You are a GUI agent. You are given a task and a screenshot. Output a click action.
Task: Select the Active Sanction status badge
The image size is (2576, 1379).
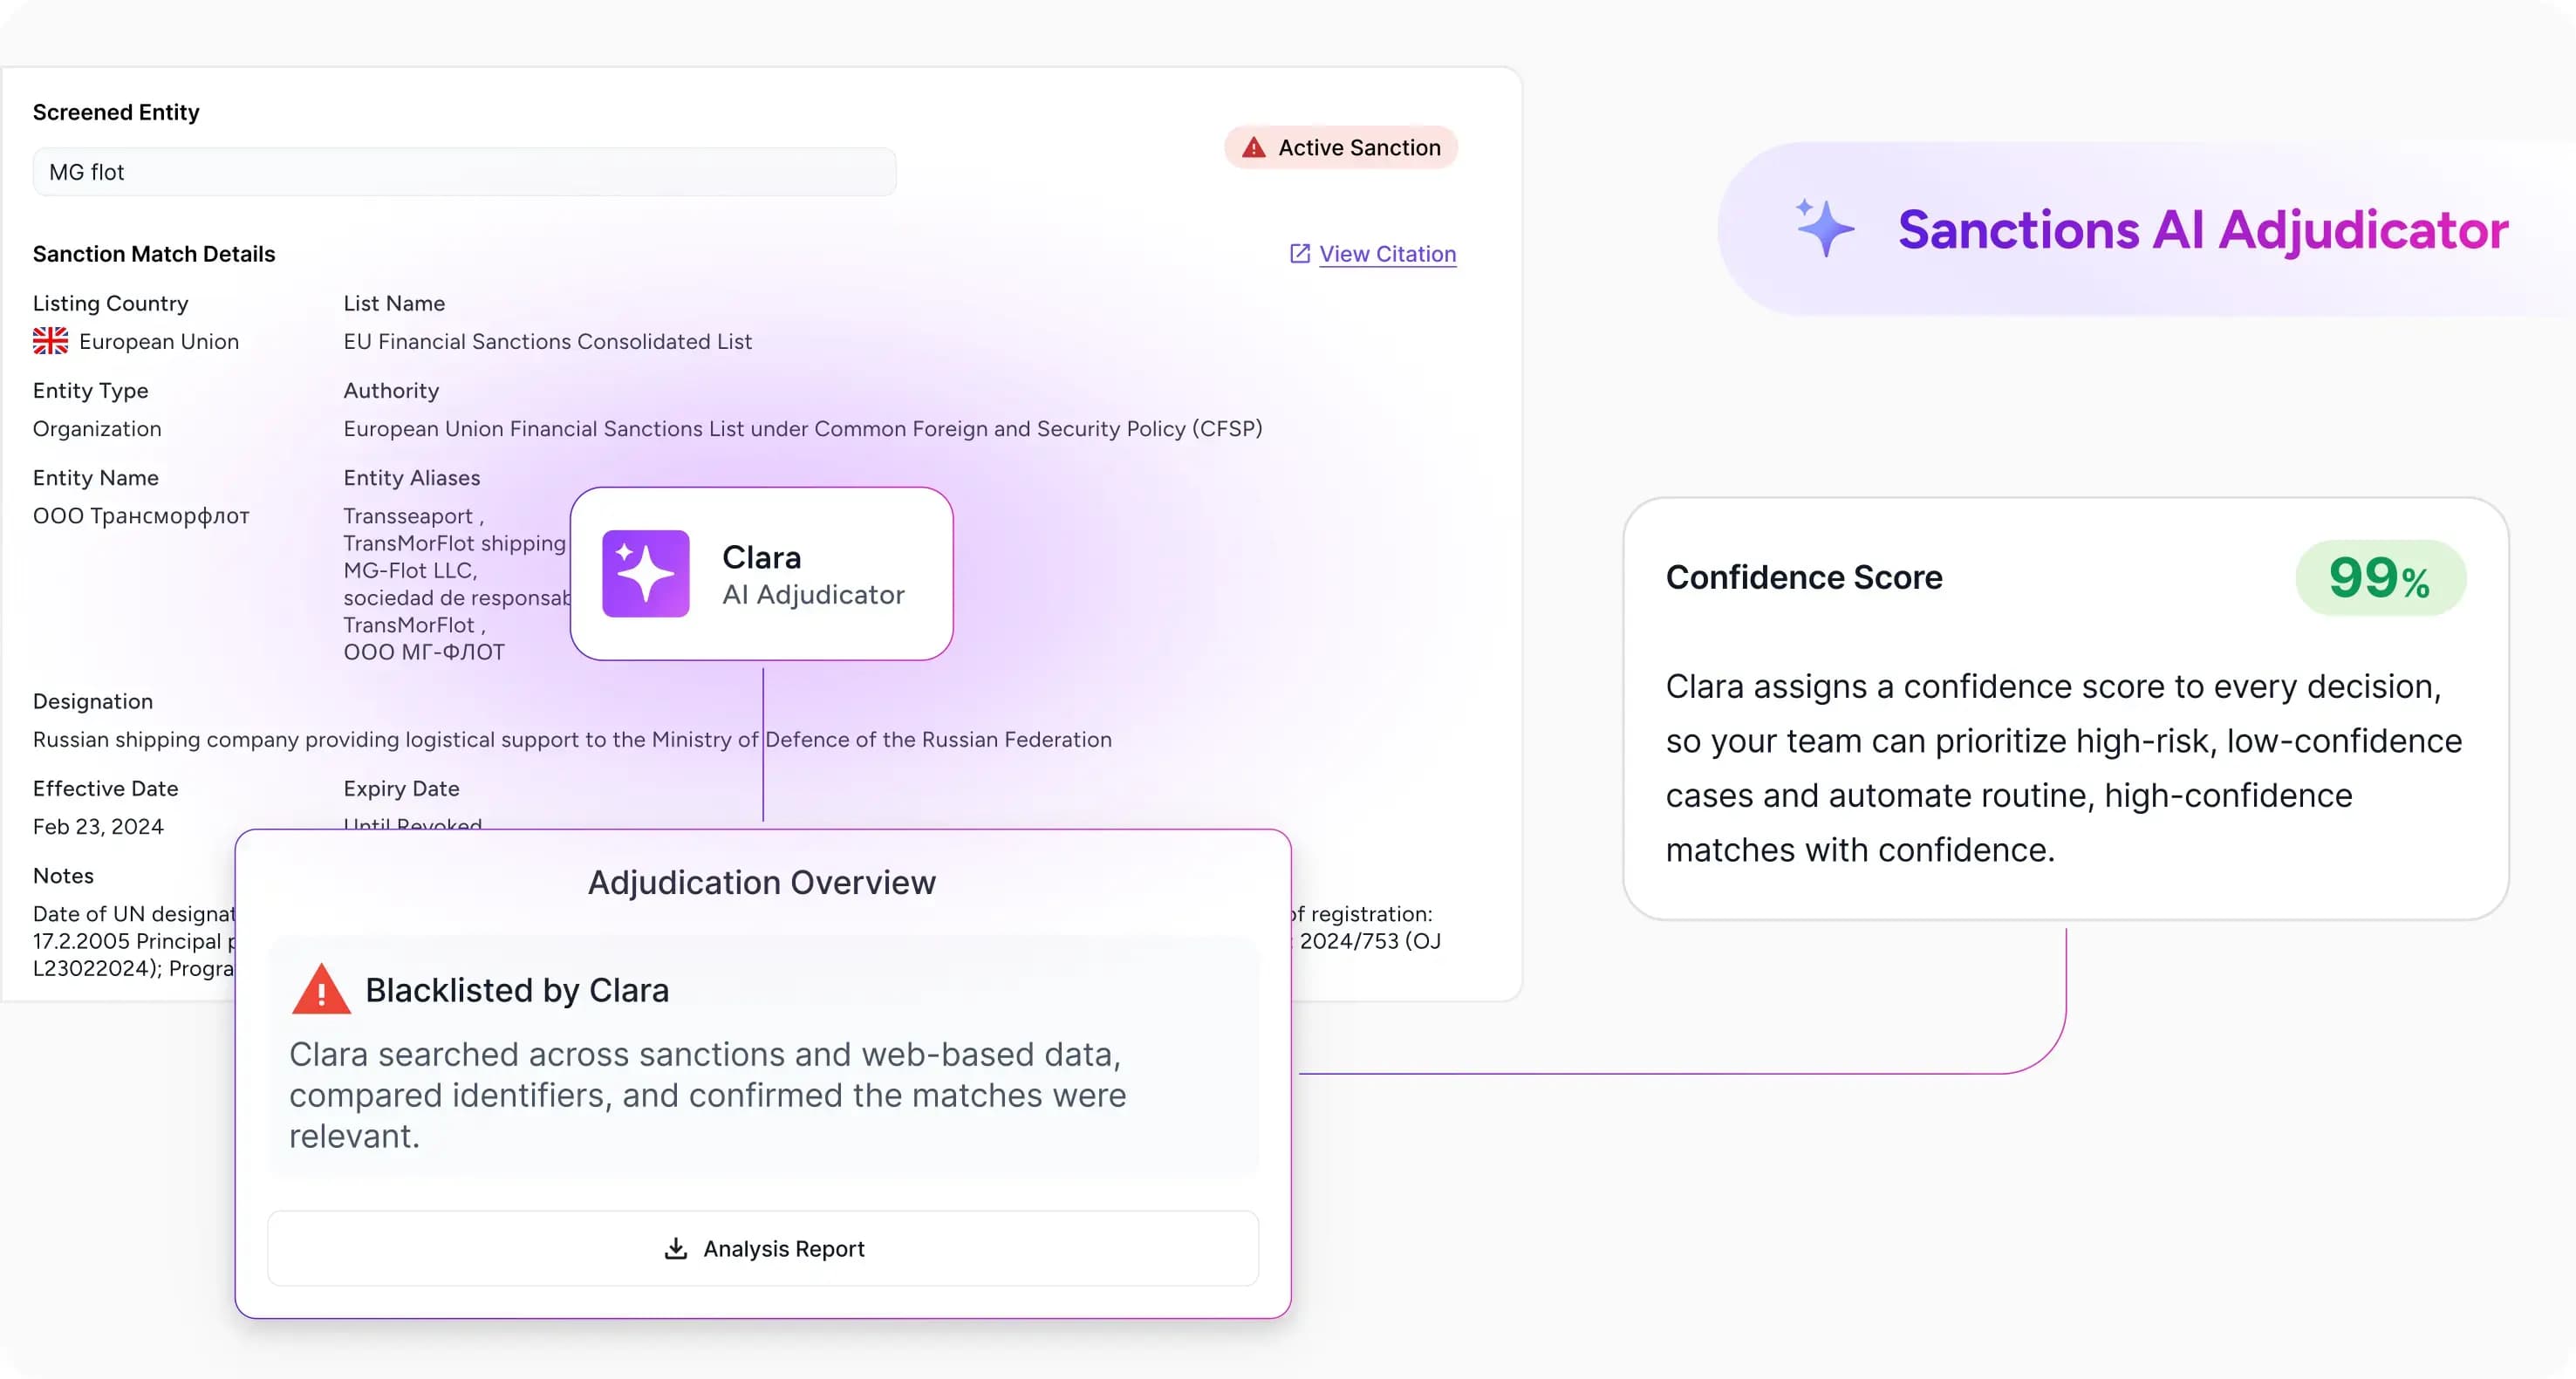click(1341, 148)
